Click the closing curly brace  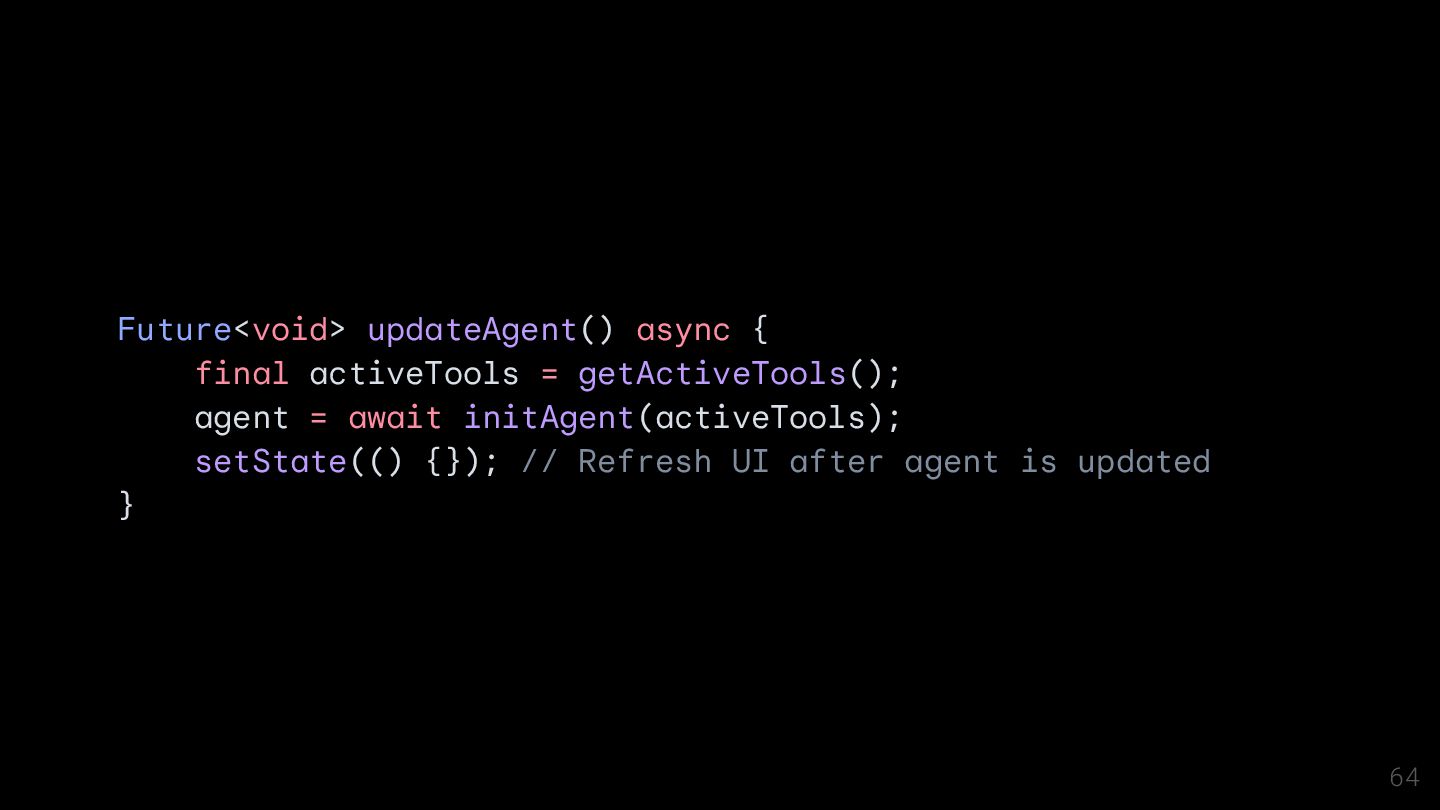126,505
